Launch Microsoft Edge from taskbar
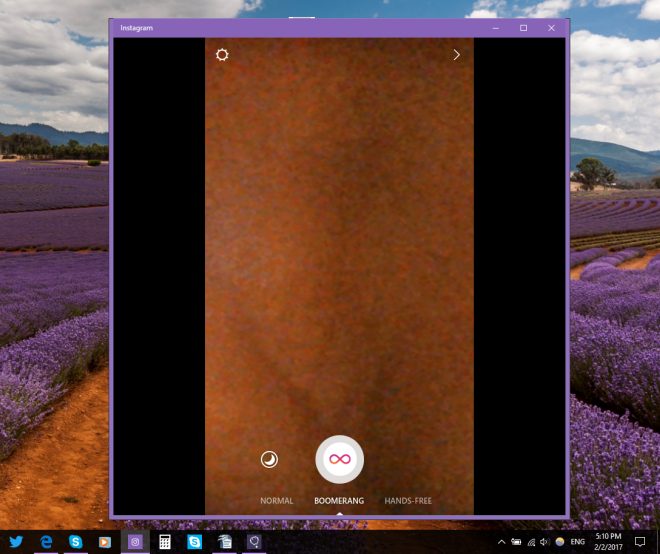The height and width of the screenshot is (554, 660). pos(46,542)
